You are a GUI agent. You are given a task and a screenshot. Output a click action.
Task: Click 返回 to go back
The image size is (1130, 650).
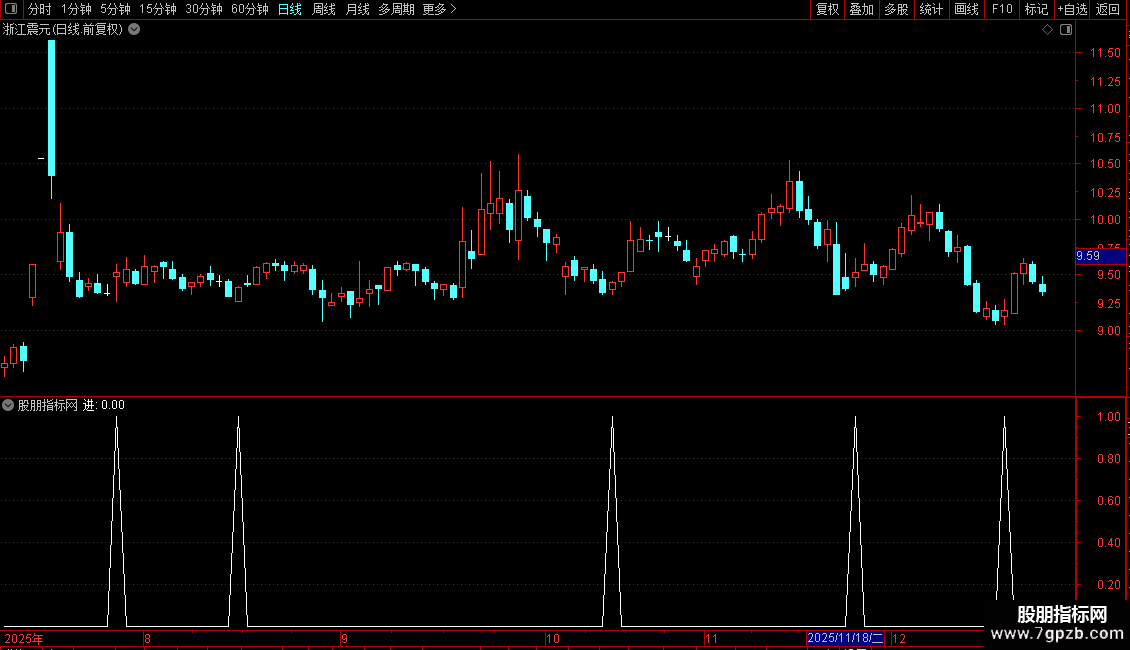point(1108,9)
